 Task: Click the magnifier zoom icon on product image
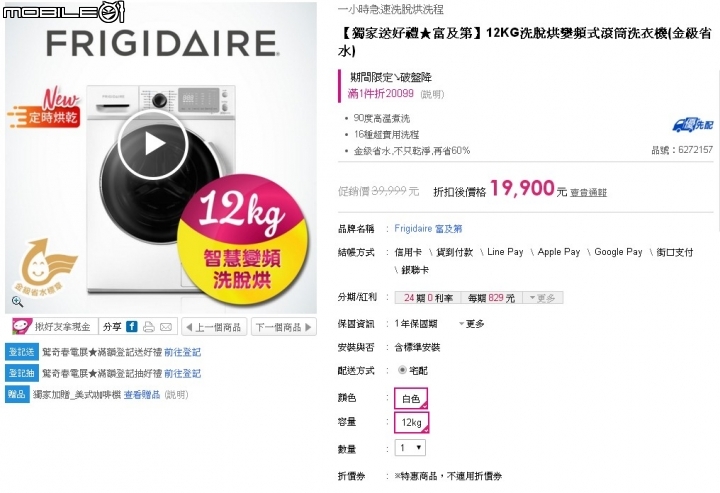pos(17,302)
